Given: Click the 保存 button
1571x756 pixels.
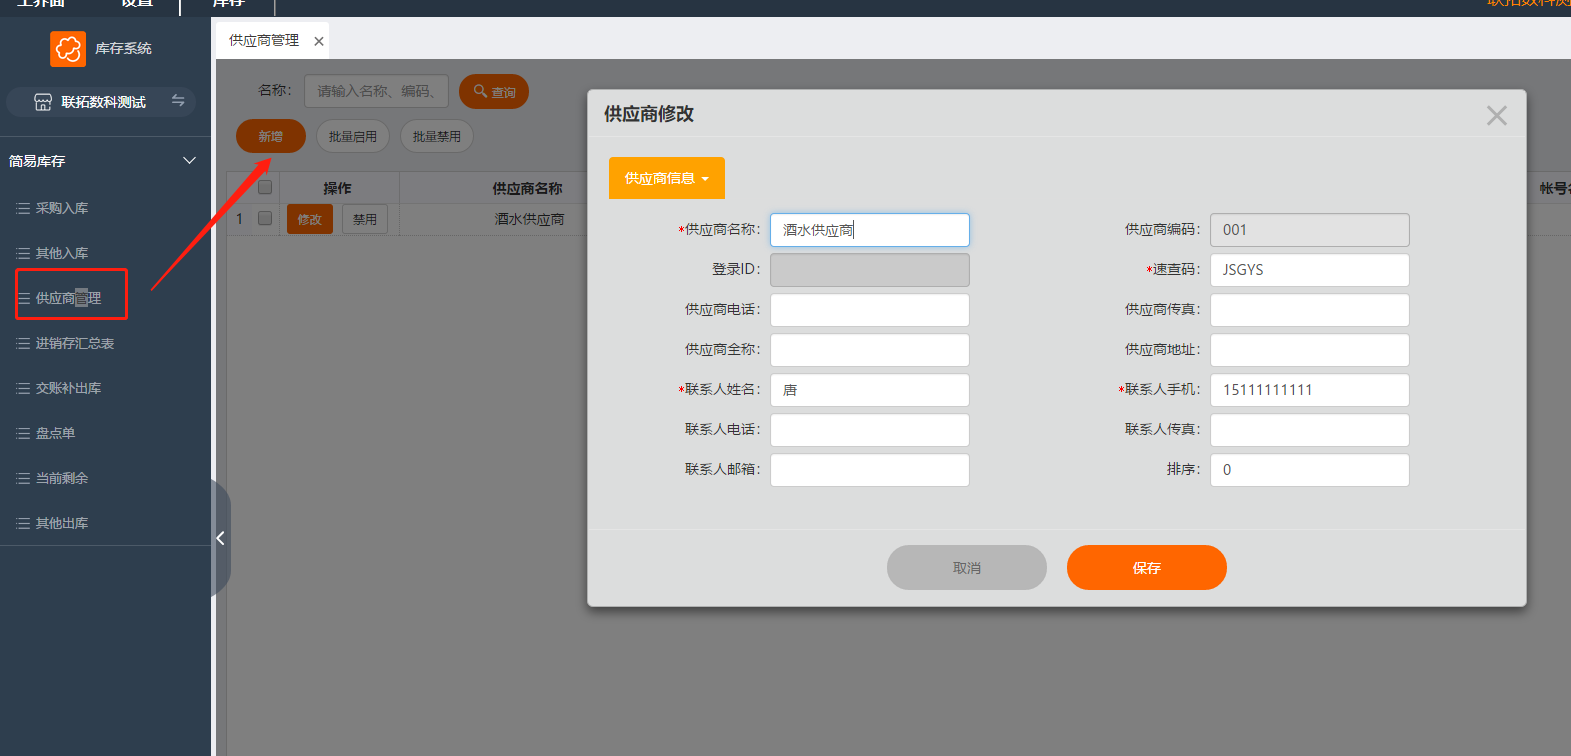Looking at the screenshot, I should 1147,567.
